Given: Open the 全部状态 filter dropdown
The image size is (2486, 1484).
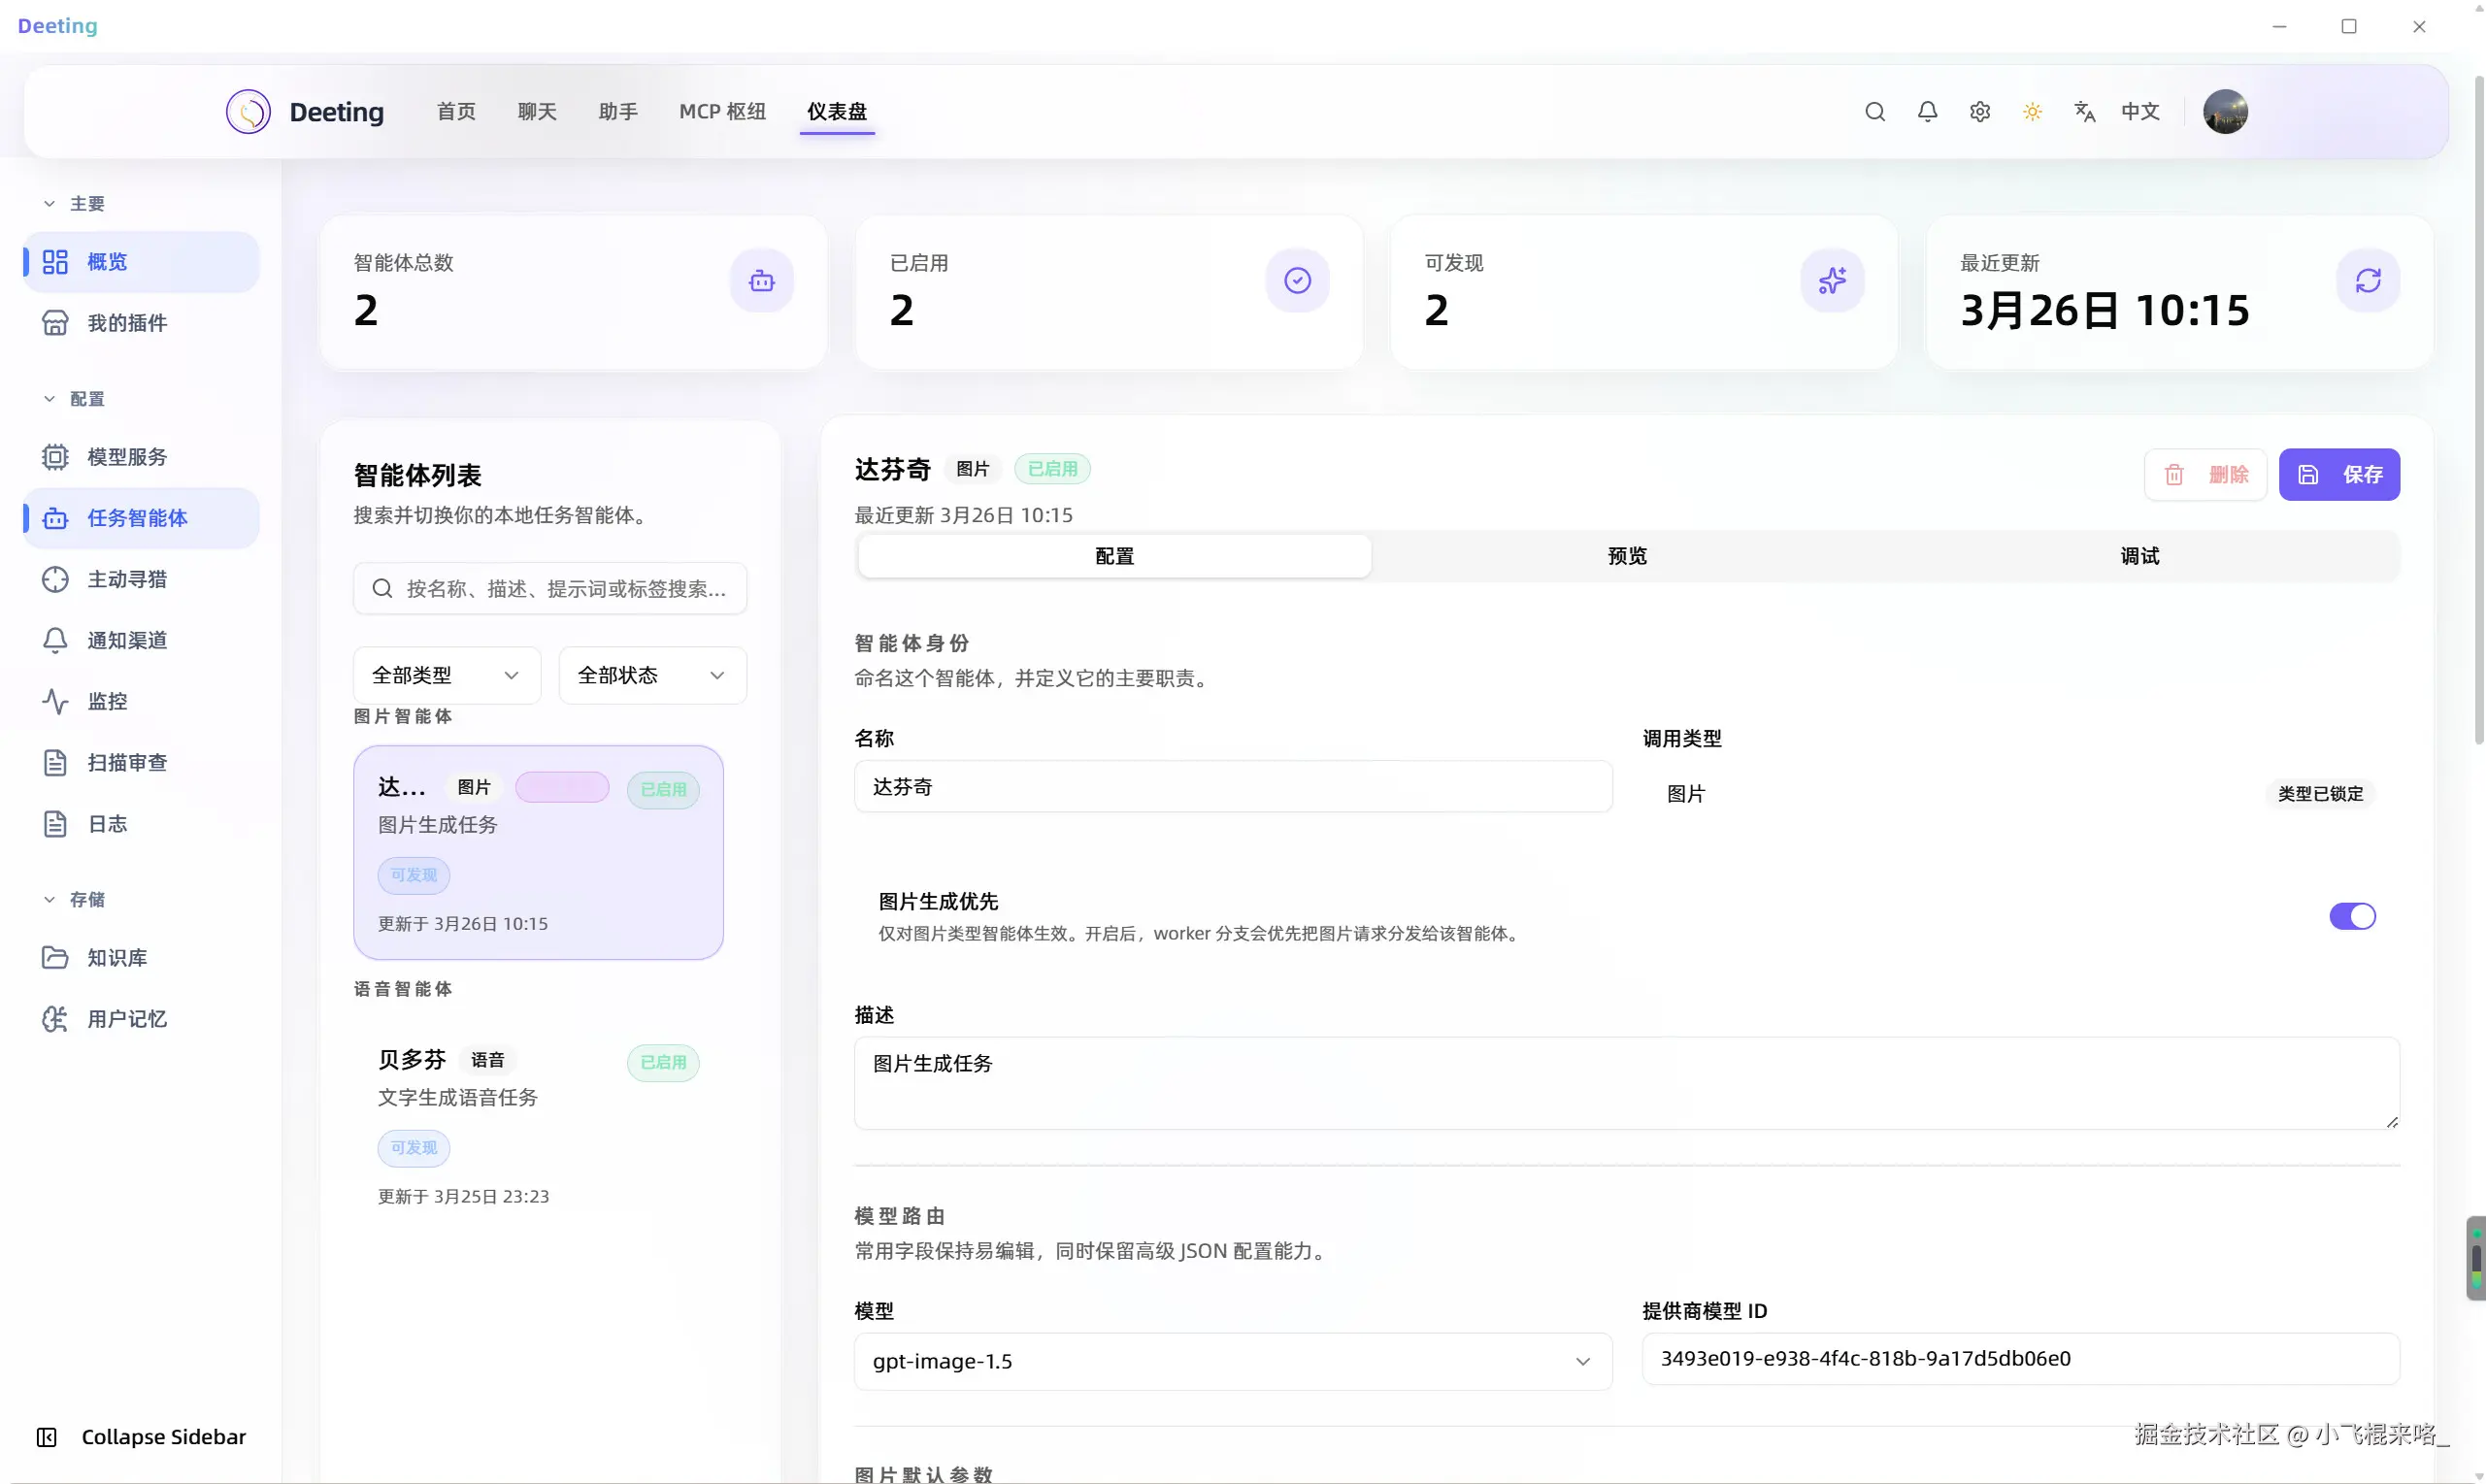Looking at the screenshot, I should (651, 675).
